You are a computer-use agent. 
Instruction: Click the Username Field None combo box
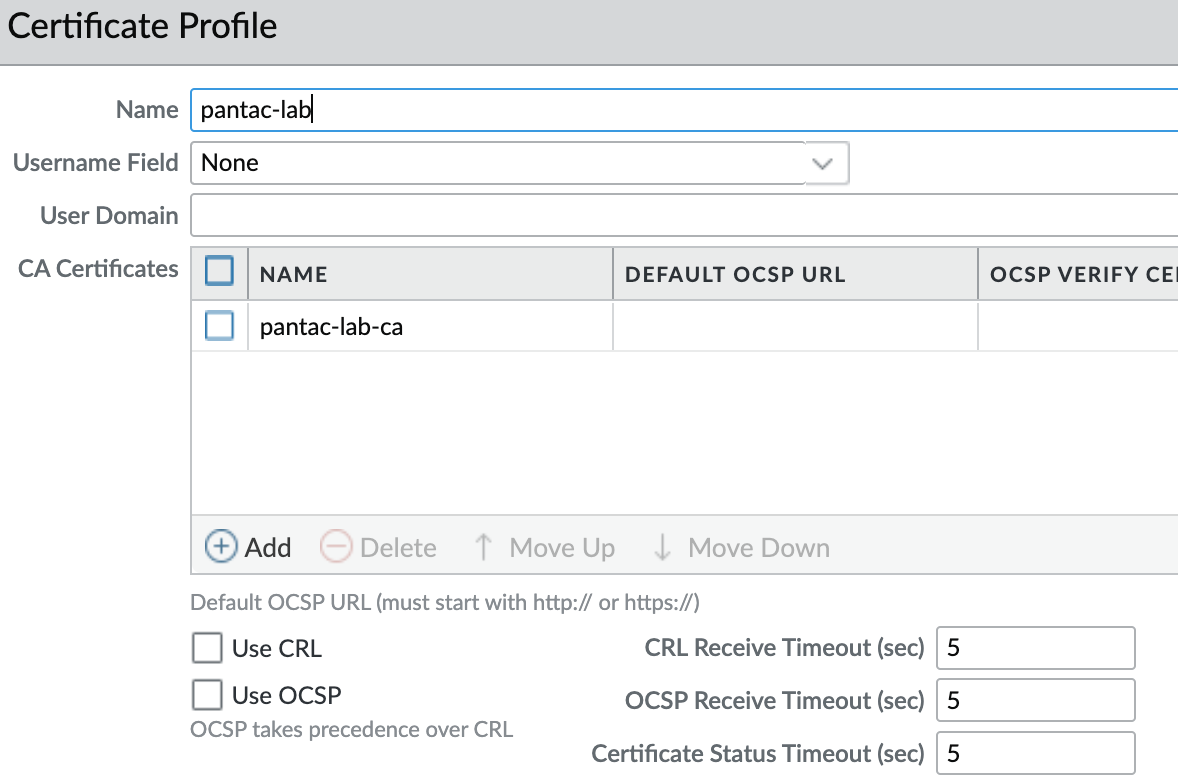pos(498,163)
